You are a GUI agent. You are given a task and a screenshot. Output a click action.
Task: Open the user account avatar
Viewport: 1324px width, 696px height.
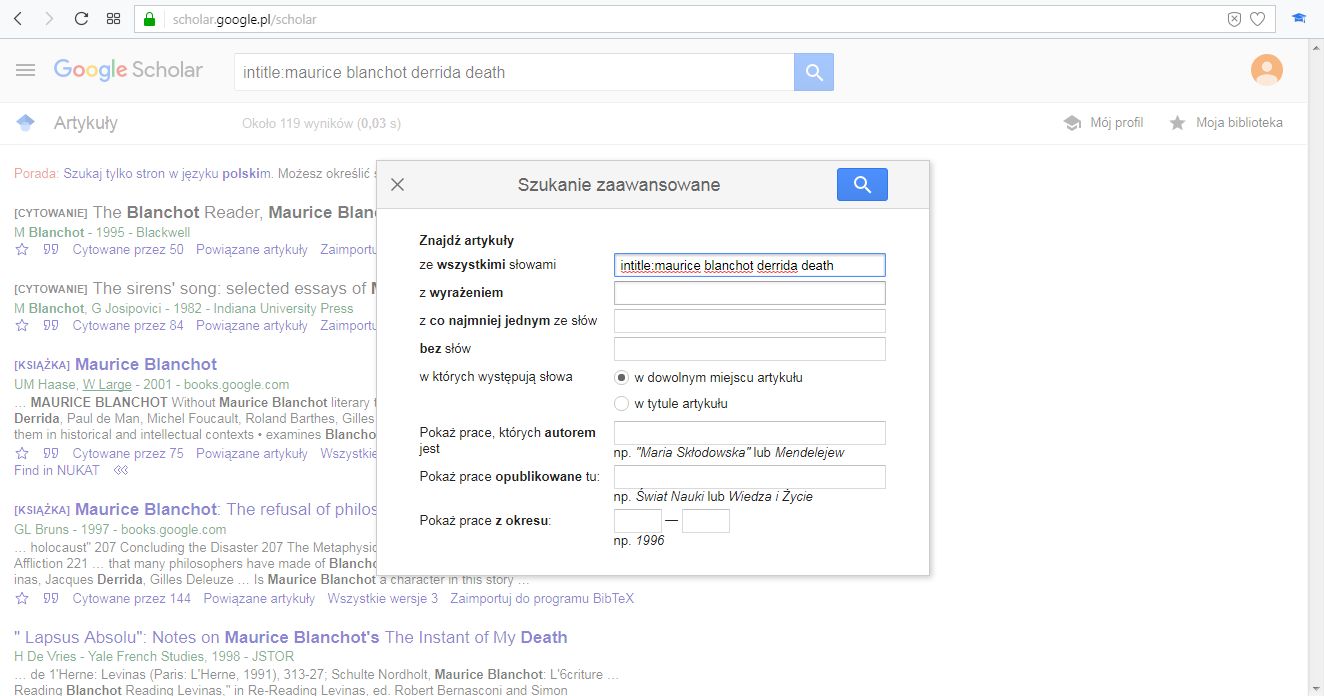[x=1267, y=70]
